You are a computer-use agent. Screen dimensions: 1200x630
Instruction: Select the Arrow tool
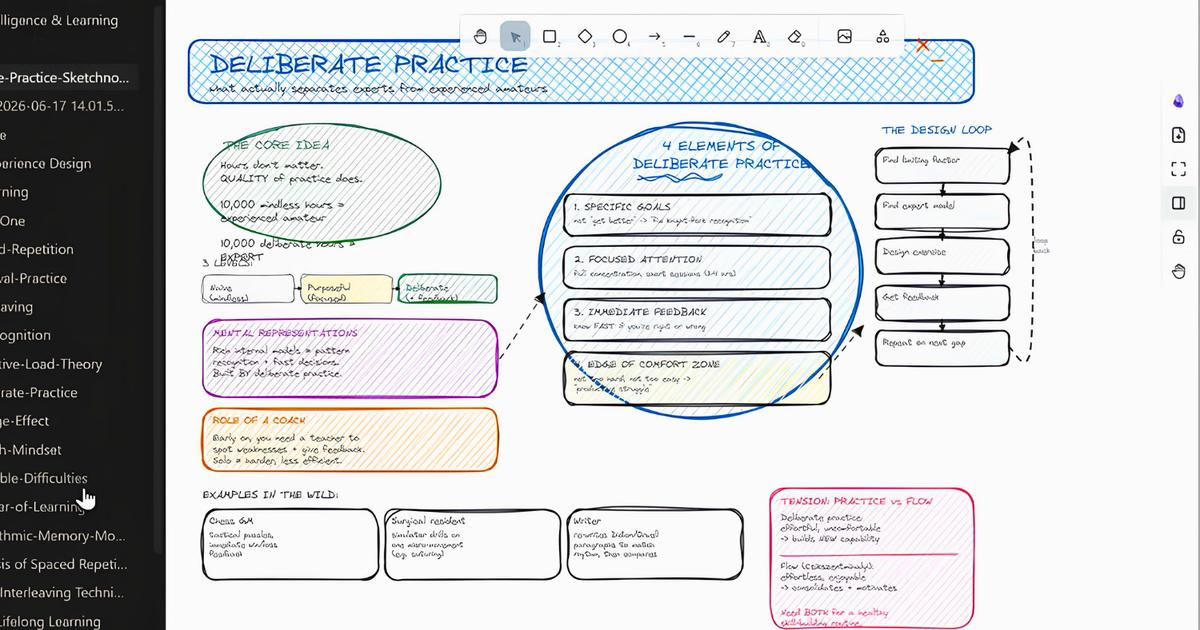coord(655,37)
